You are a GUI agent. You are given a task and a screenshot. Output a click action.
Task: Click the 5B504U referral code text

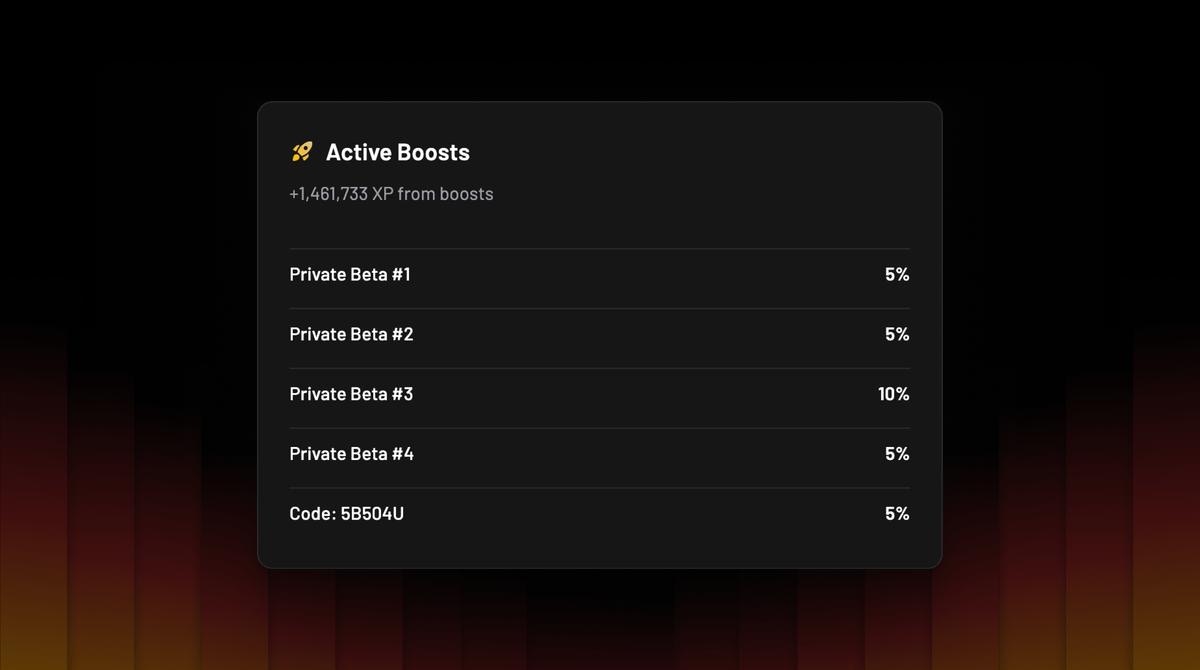pyautogui.click(x=373, y=513)
